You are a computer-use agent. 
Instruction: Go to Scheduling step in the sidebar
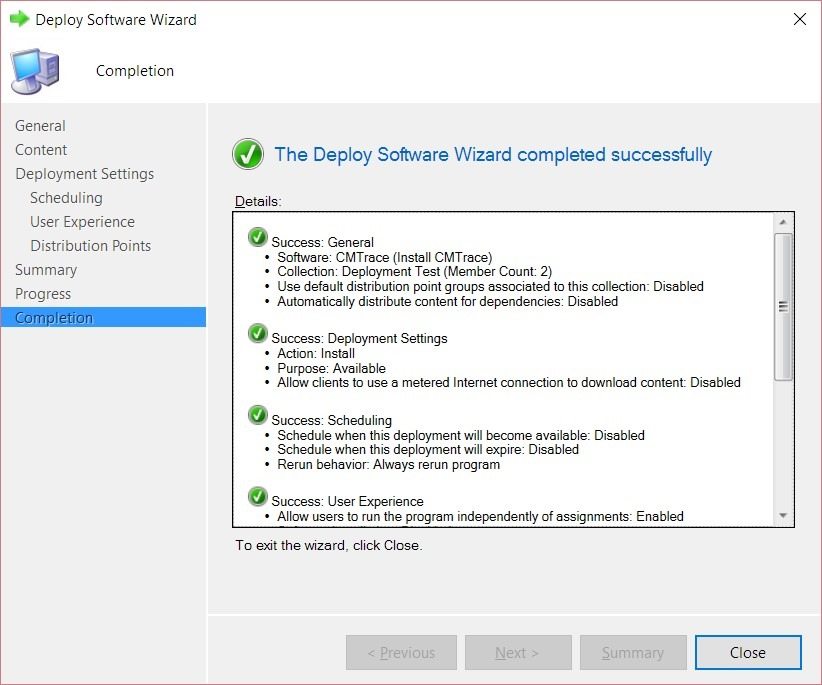pos(66,198)
